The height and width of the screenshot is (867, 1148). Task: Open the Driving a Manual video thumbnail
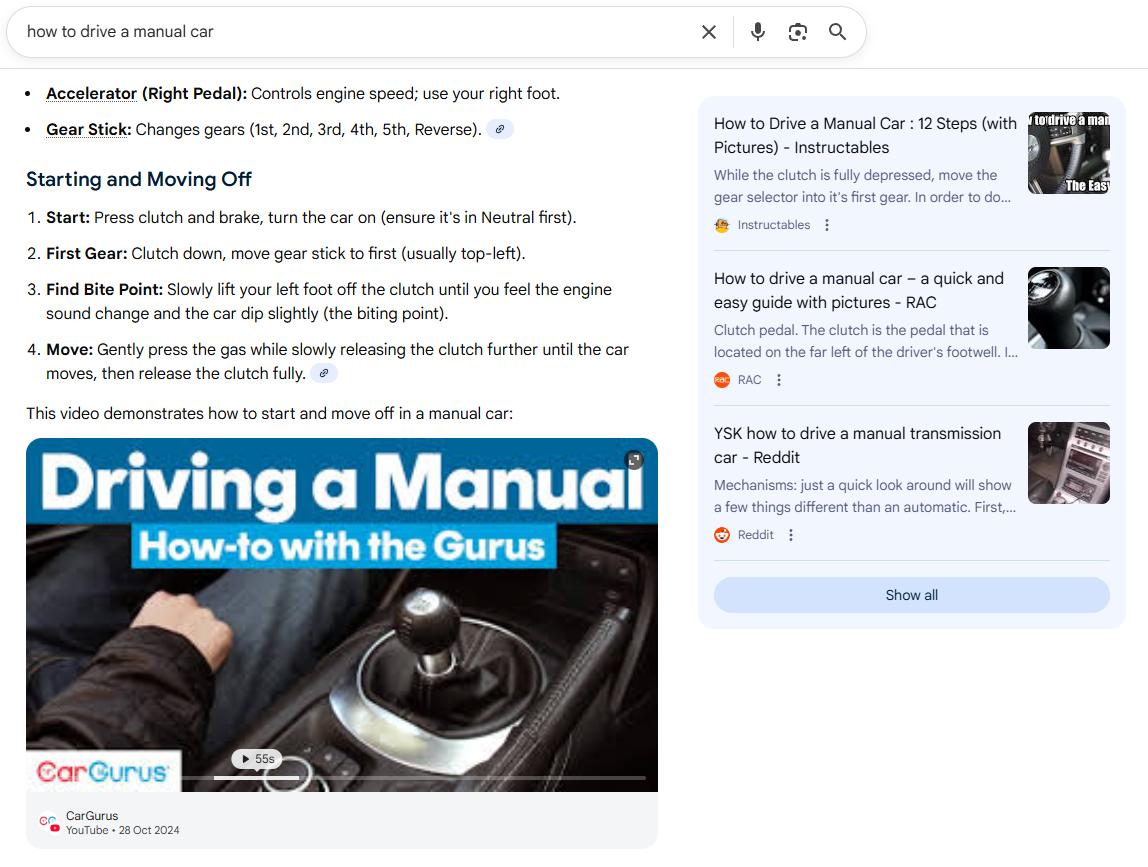point(342,614)
